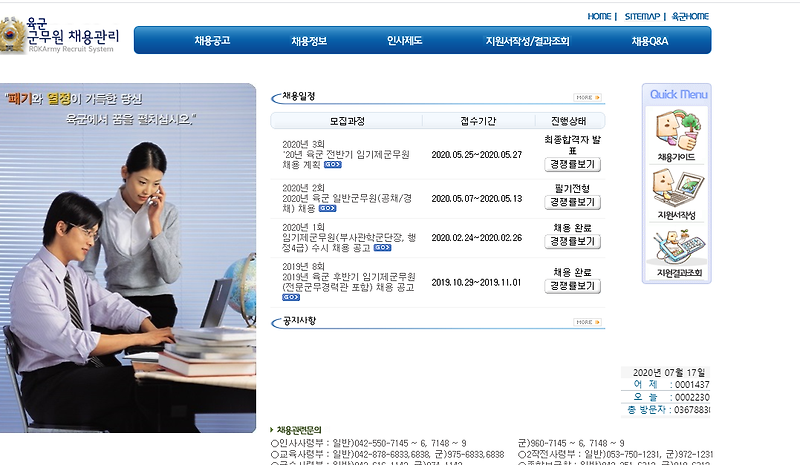This screenshot has width=800, height=465.
Task: Click the SITEMAP link at top
Action: tap(642, 16)
